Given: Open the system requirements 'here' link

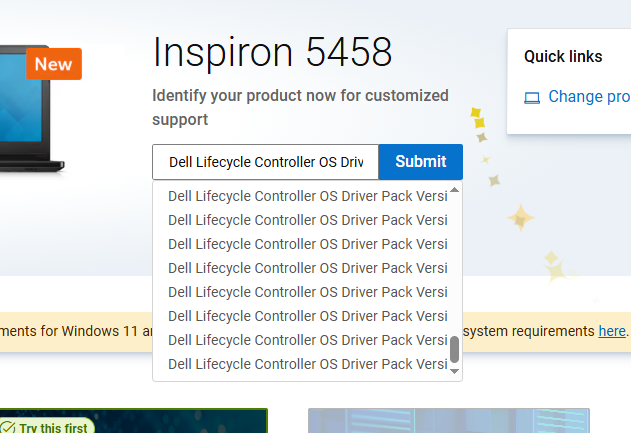Looking at the screenshot, I should pos(612,331).
